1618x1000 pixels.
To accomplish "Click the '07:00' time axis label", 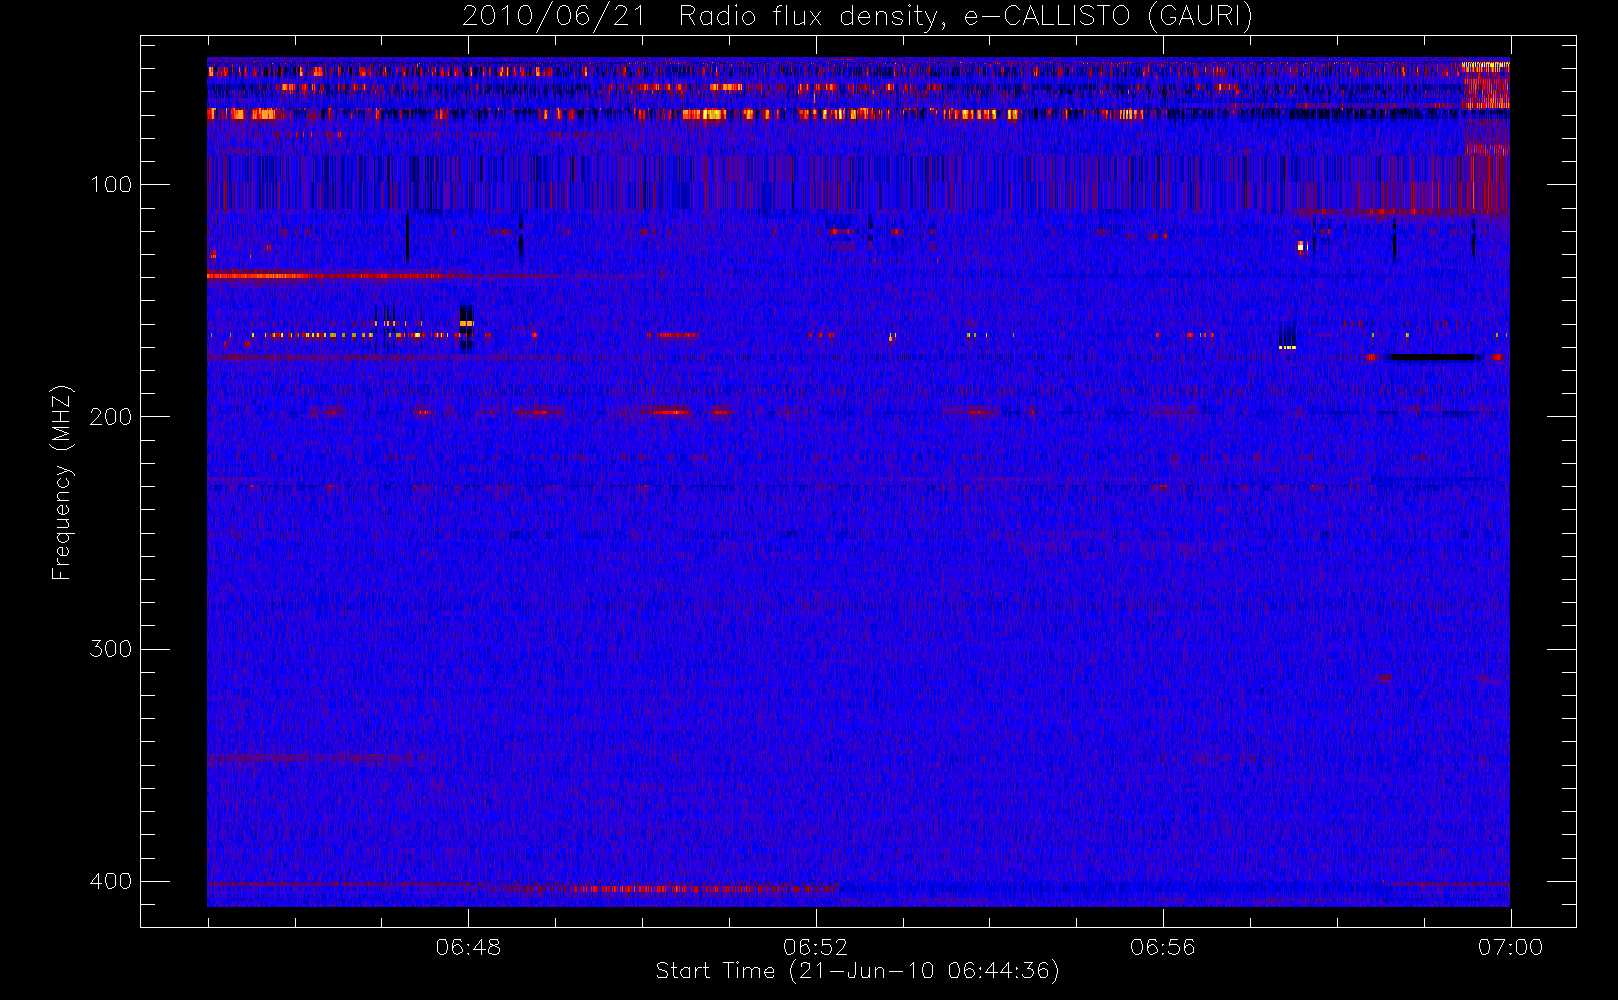I will [1510, 947].
